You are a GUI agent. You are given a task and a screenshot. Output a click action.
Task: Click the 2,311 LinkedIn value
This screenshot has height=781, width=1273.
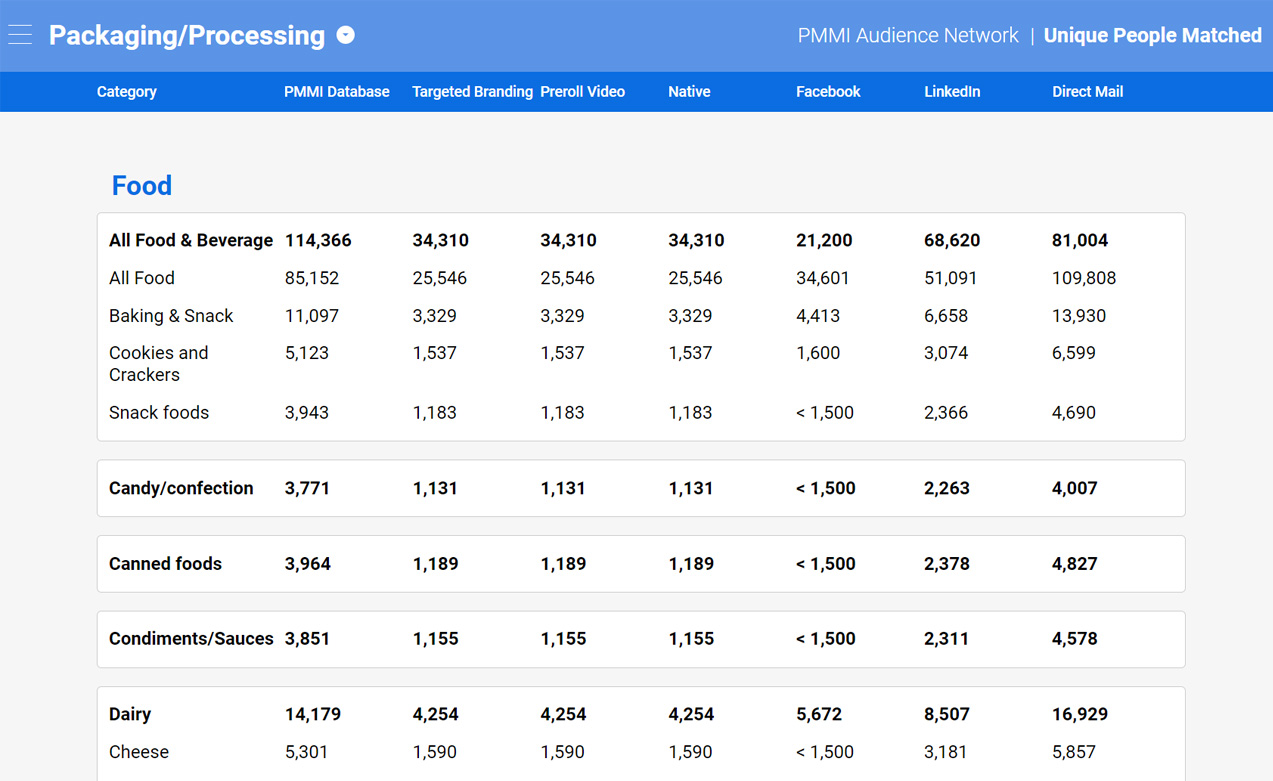(x=947, y=639)
